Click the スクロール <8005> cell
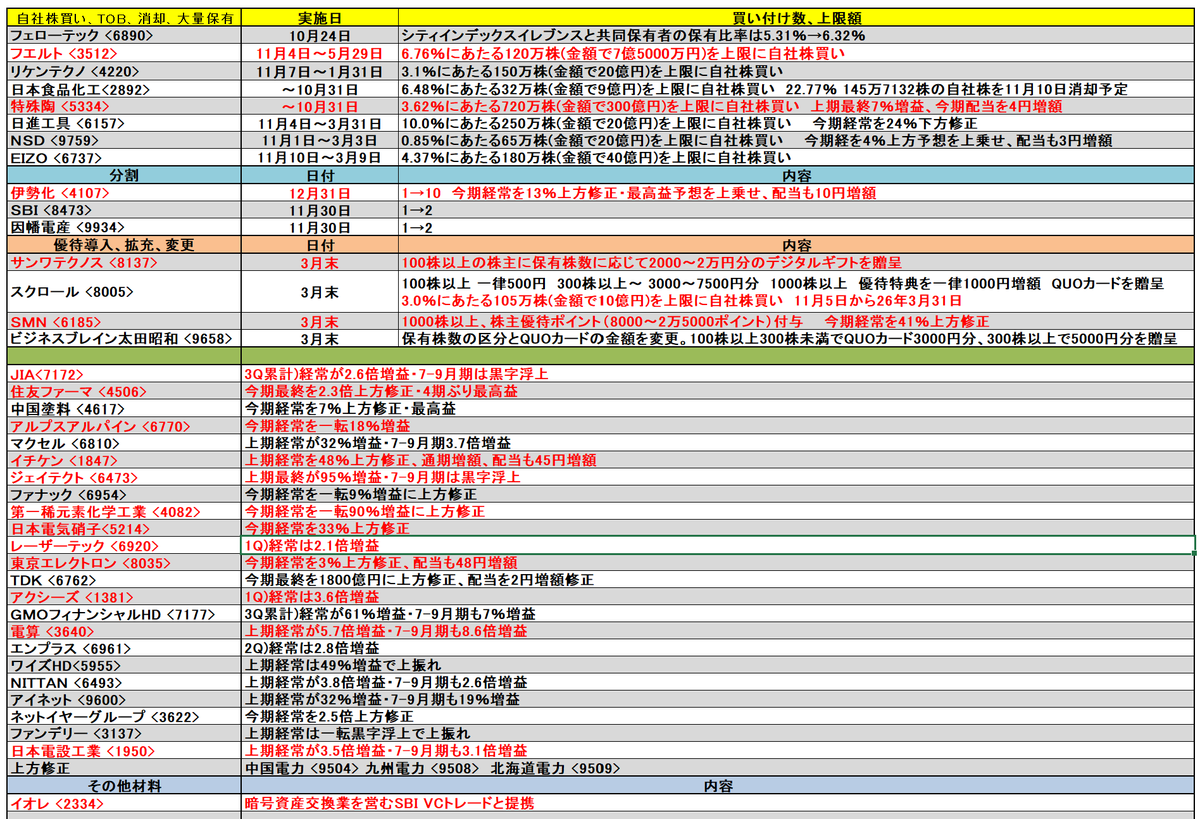1200x819 pixels. coord(124,291)
